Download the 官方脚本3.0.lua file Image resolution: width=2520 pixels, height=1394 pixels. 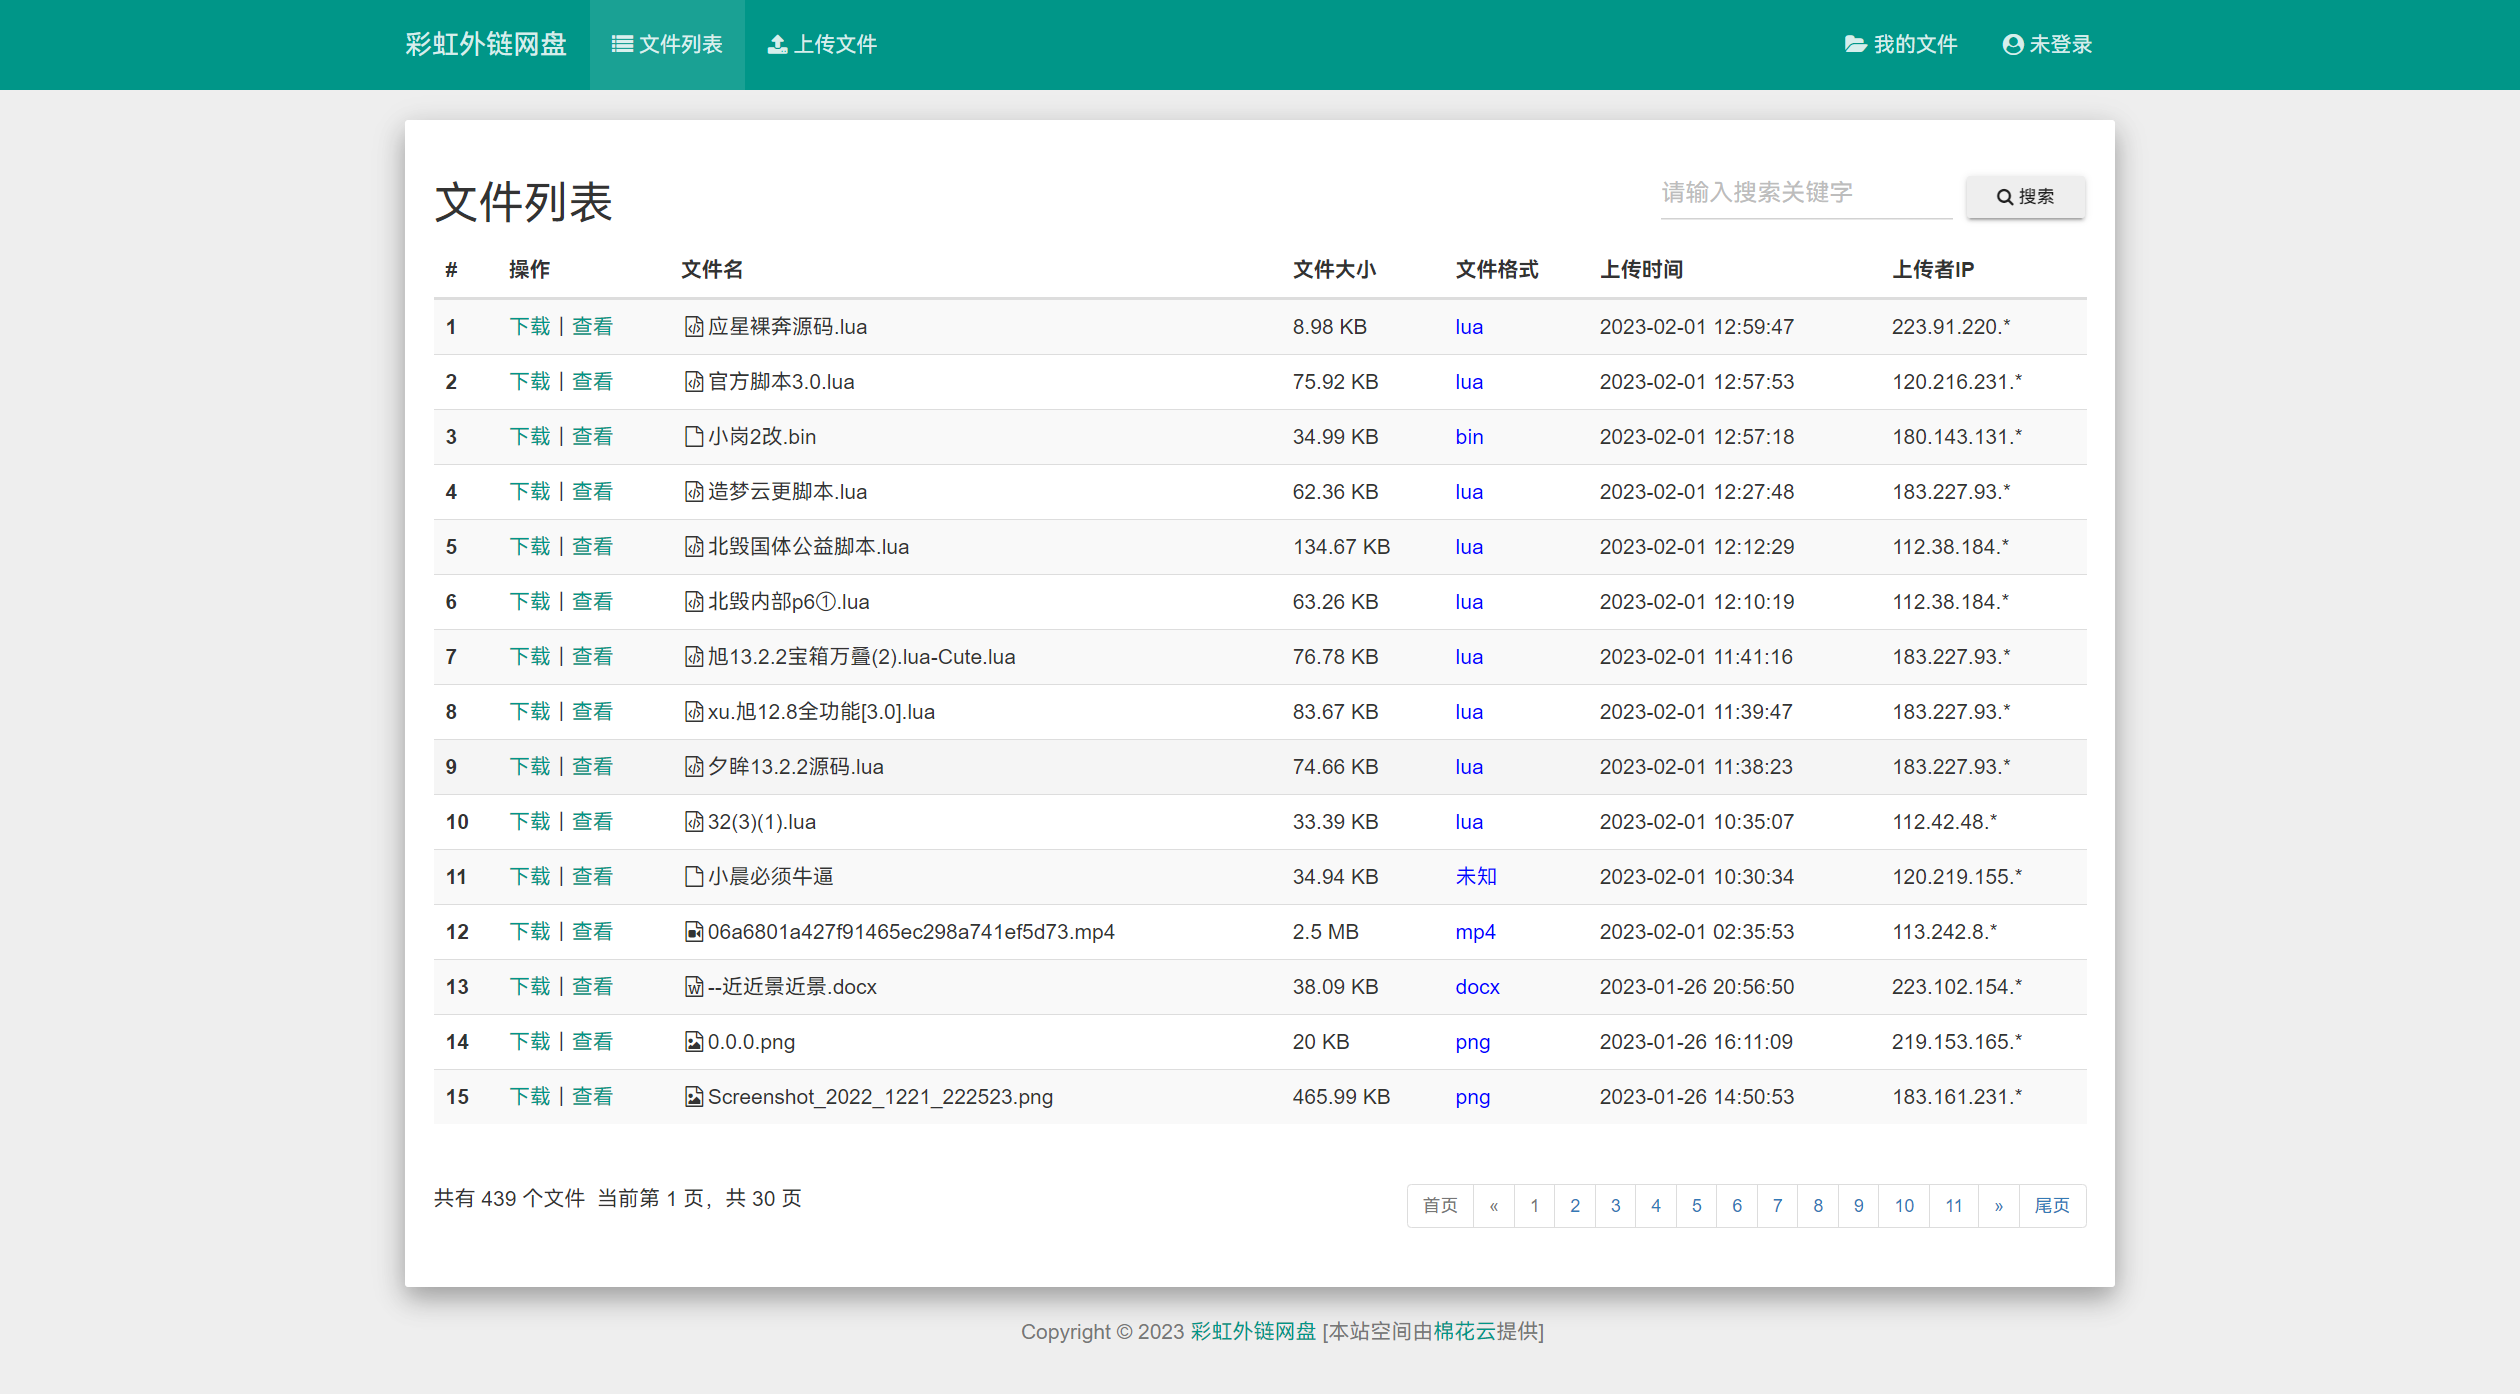coord(530,382)
